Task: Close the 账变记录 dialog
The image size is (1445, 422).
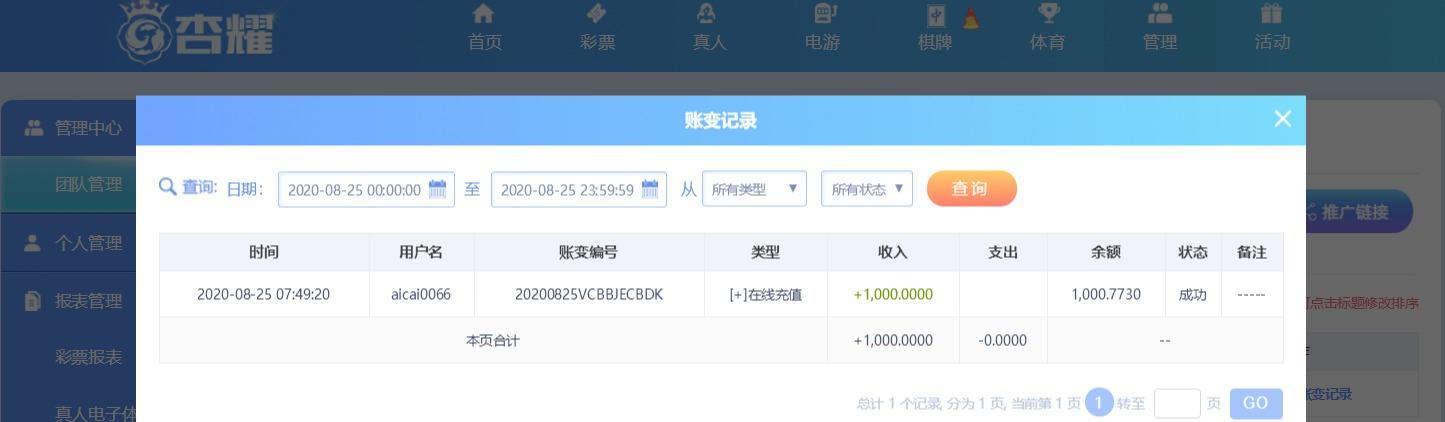Action: [1283, 119]
